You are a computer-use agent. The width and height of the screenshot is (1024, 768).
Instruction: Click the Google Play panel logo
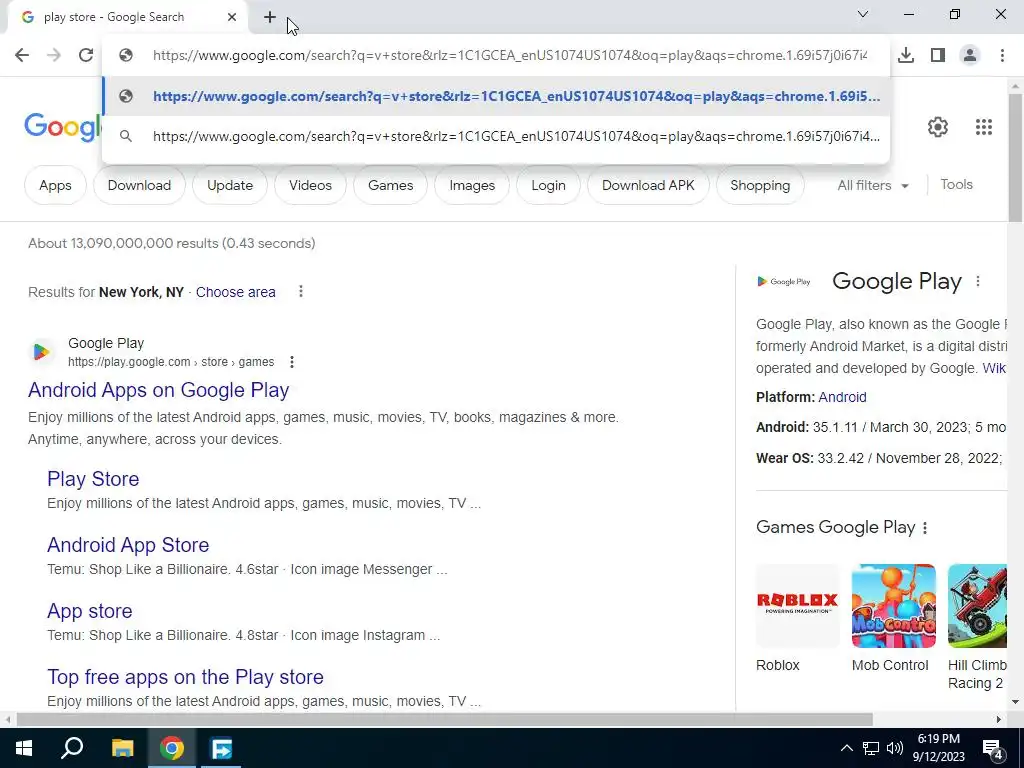pos(784,281)
